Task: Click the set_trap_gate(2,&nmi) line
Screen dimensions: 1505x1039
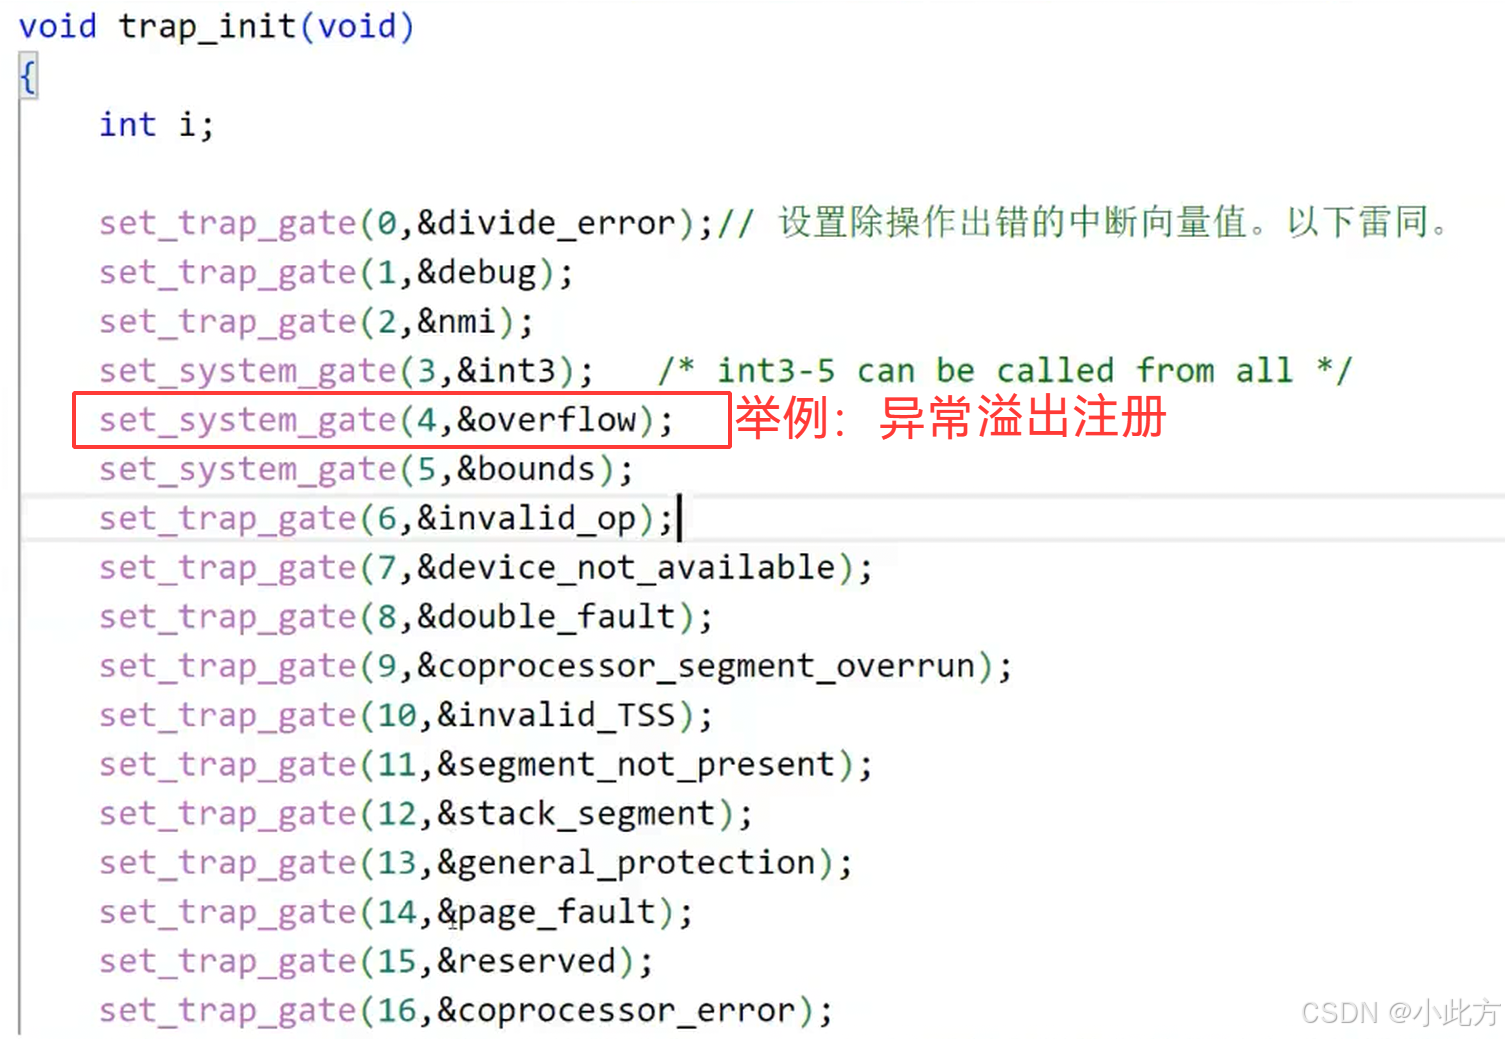Action: pyautogui.click(x=316, y=322)
